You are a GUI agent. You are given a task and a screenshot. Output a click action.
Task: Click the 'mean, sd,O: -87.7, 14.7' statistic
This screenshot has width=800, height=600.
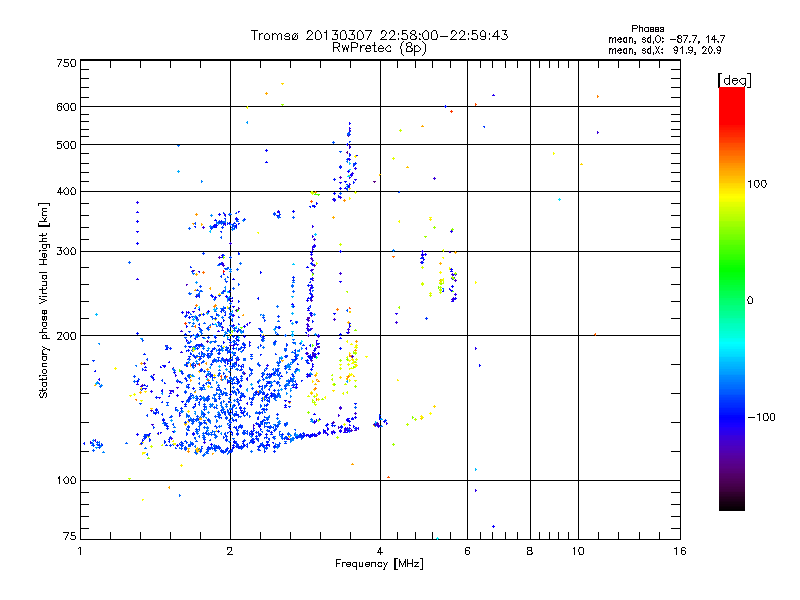point(666,39)
